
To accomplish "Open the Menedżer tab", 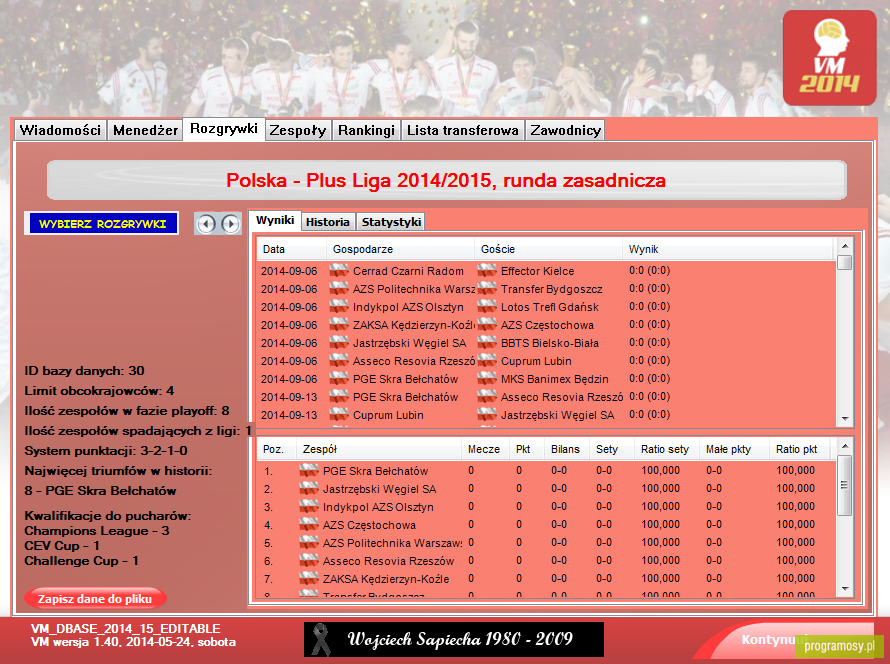I will 145,131.
